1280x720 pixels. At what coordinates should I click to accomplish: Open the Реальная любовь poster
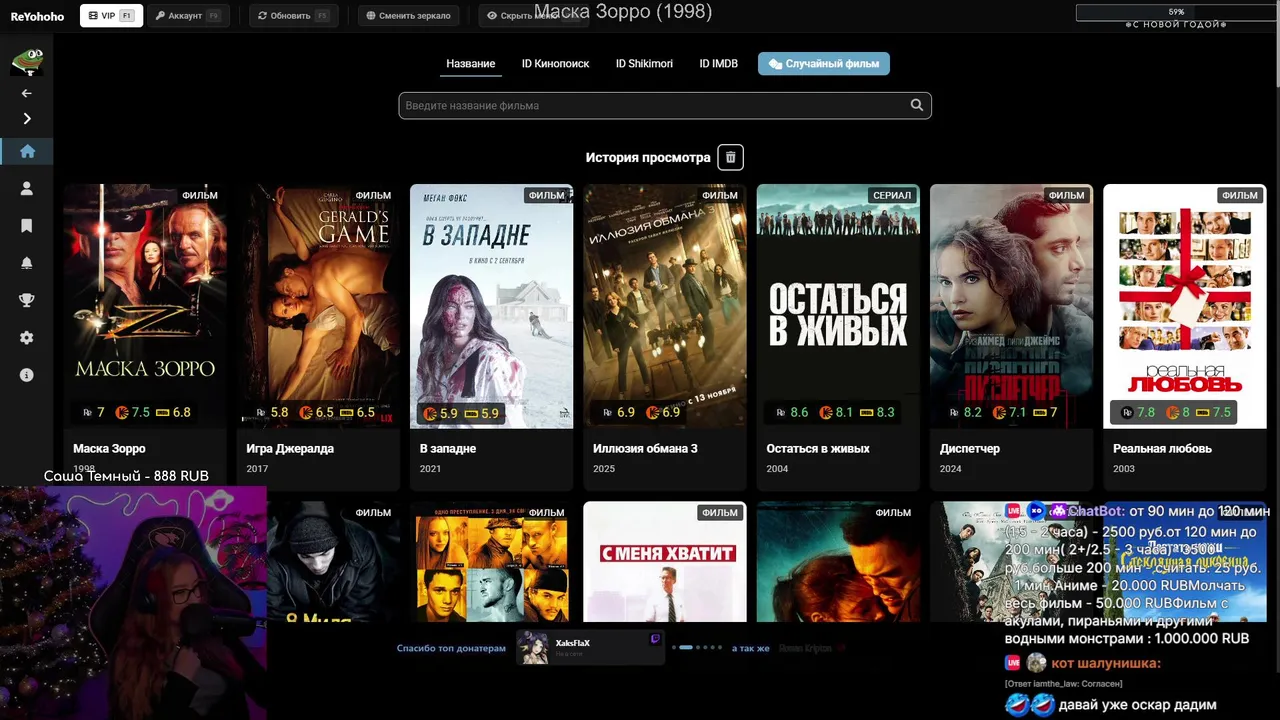(x=1185, y=306)
